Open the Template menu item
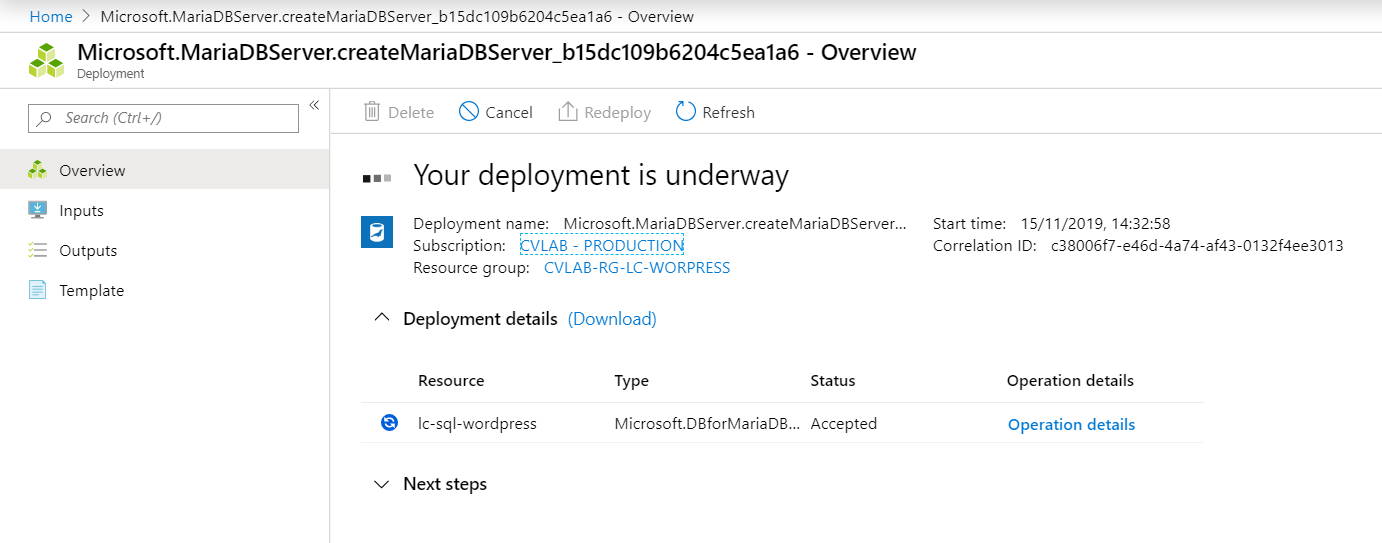 [164, 290]
